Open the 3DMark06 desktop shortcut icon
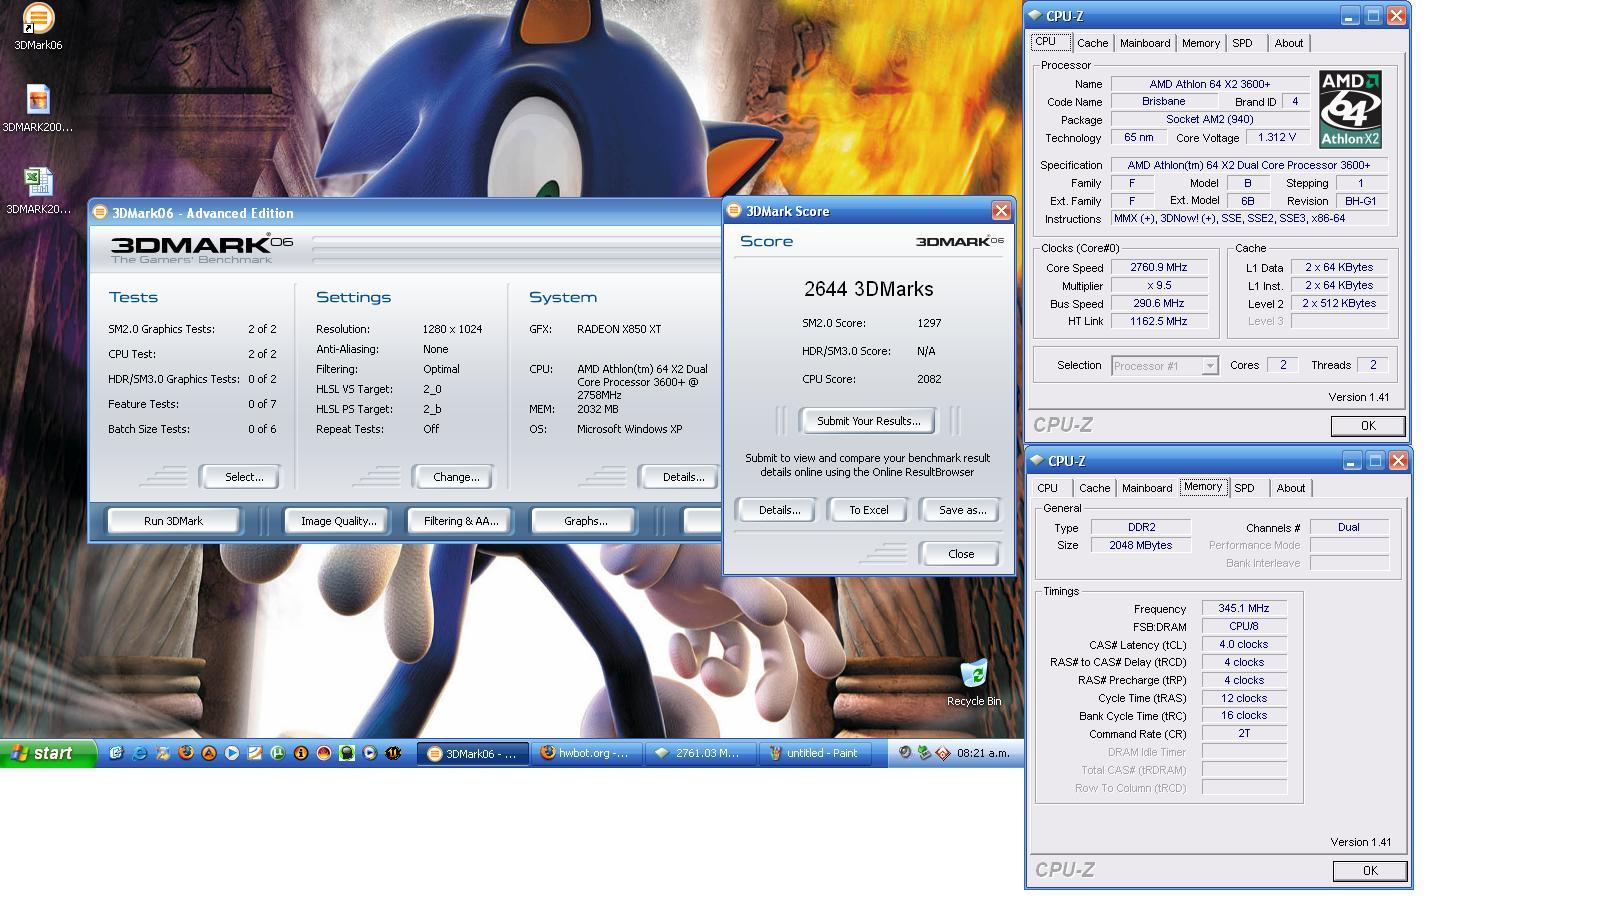1600x900 pixels. click(x=38, y=19)
